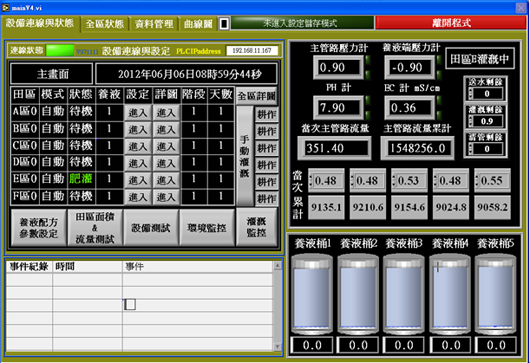Image resolution: width=530 pixels, height=363 pixels.
Task: Open the 資料管理 tab
Action: 154,24
